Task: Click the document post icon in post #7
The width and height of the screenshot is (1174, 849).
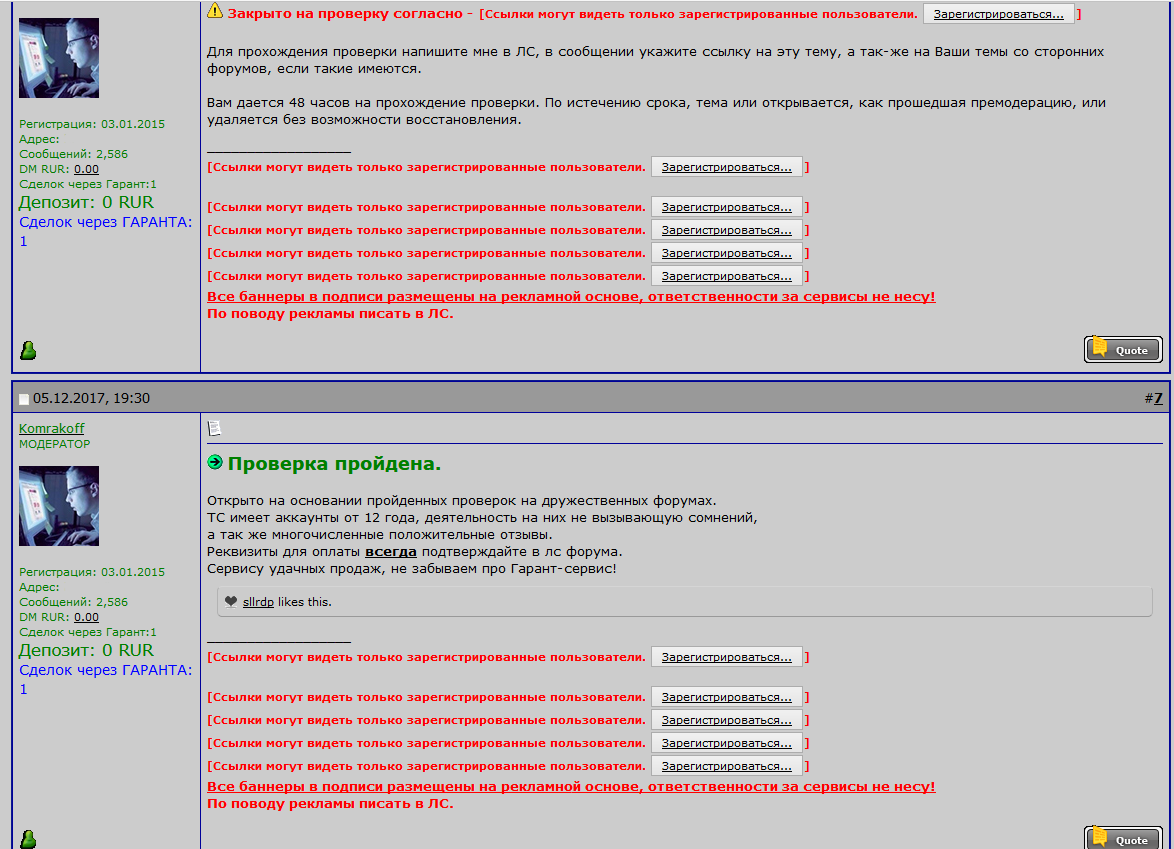Action: point(214,428)
